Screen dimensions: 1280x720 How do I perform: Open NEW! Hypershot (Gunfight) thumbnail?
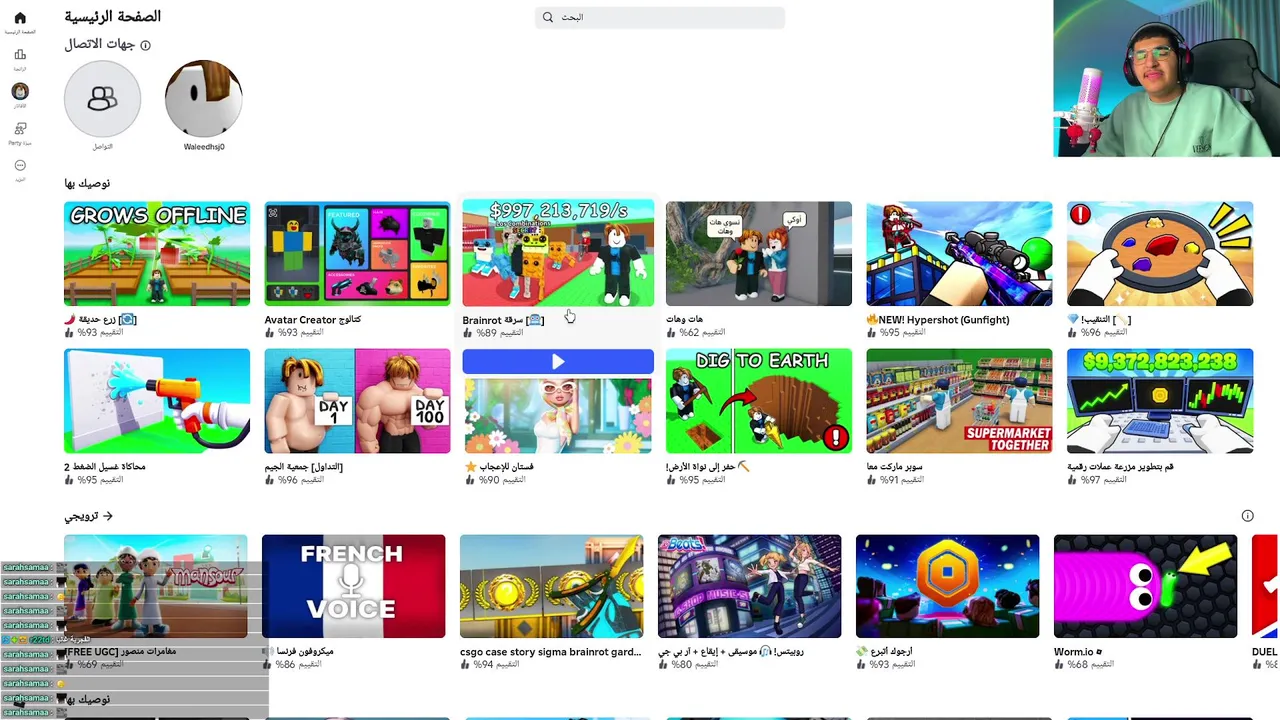tap(959, 254)
